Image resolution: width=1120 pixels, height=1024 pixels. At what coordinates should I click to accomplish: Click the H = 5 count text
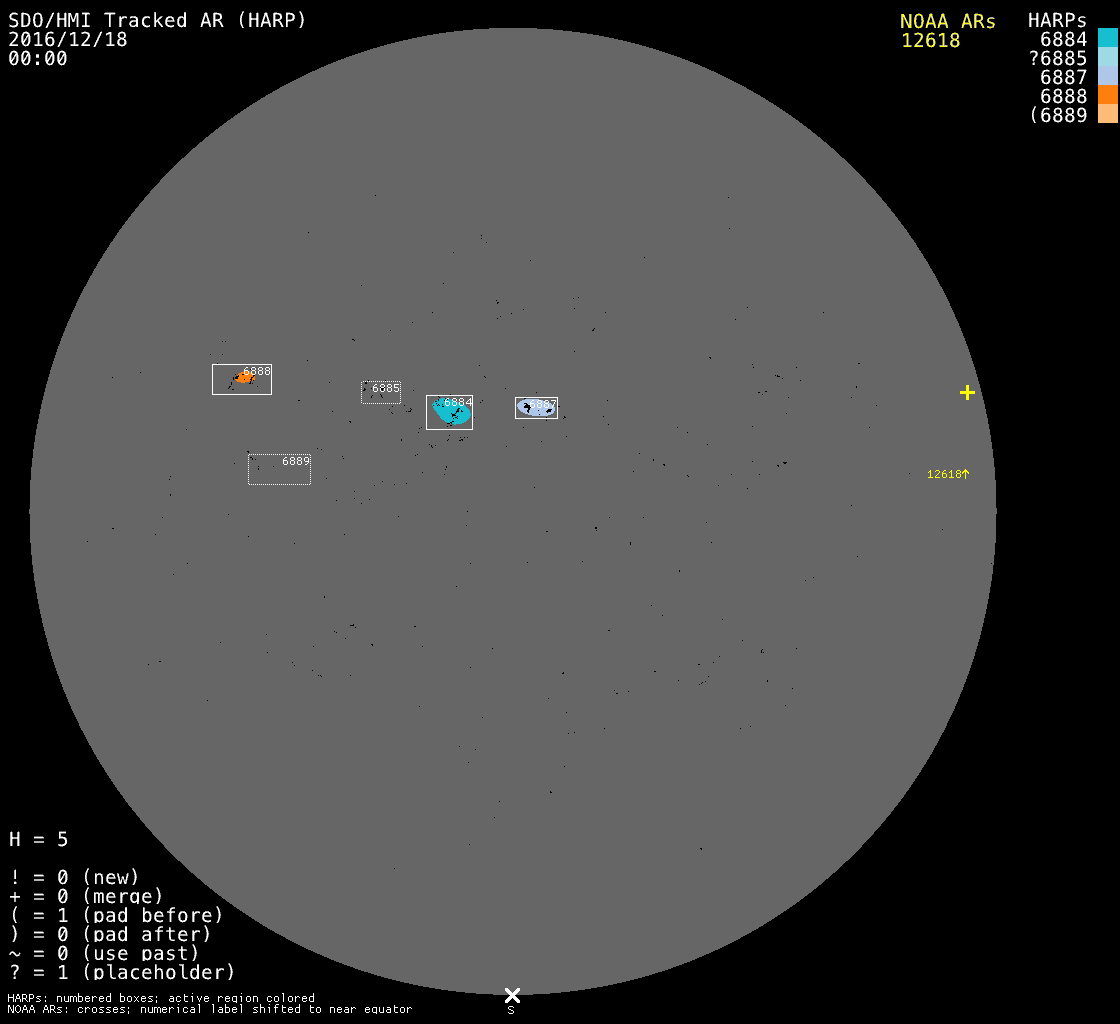(x=39, y=839)
